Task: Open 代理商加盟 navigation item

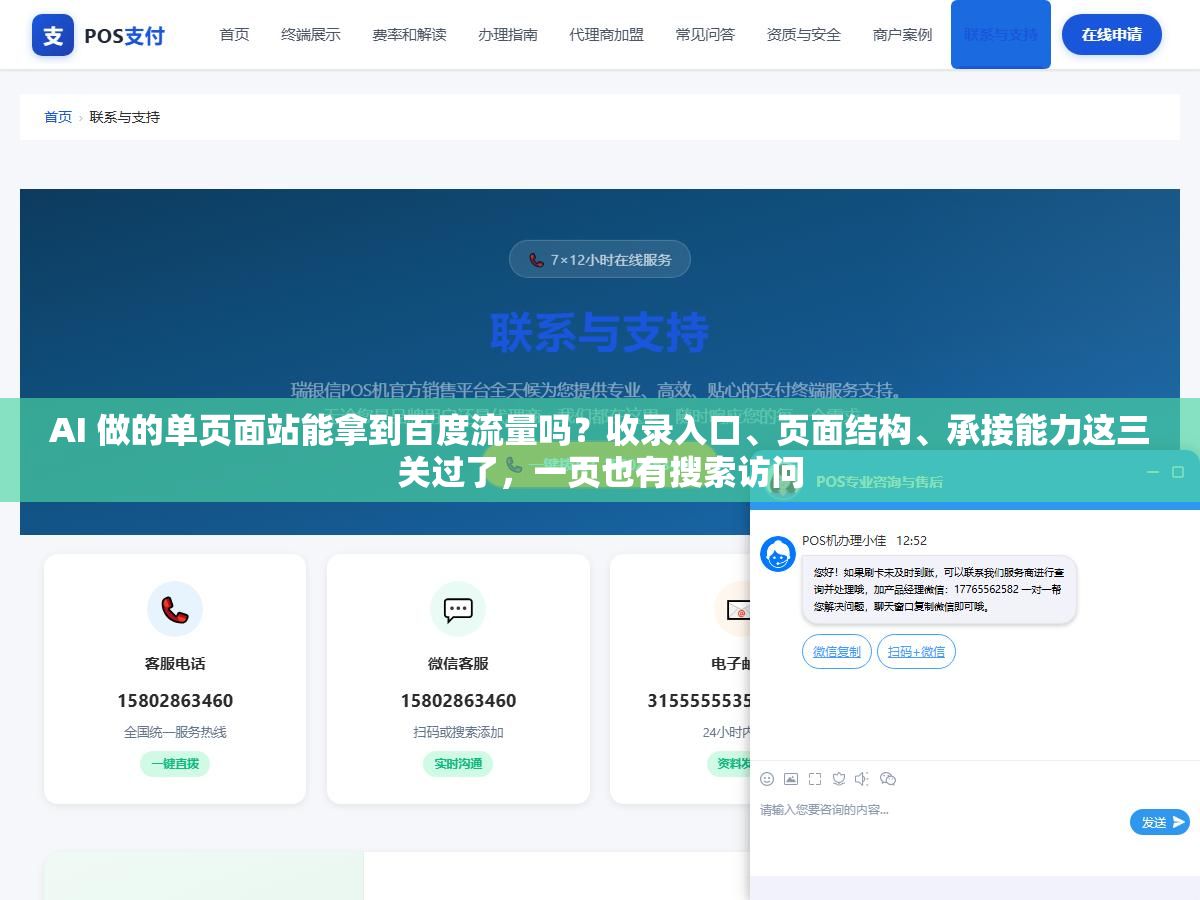Action: pyautogui.click(x=607, y=34)
